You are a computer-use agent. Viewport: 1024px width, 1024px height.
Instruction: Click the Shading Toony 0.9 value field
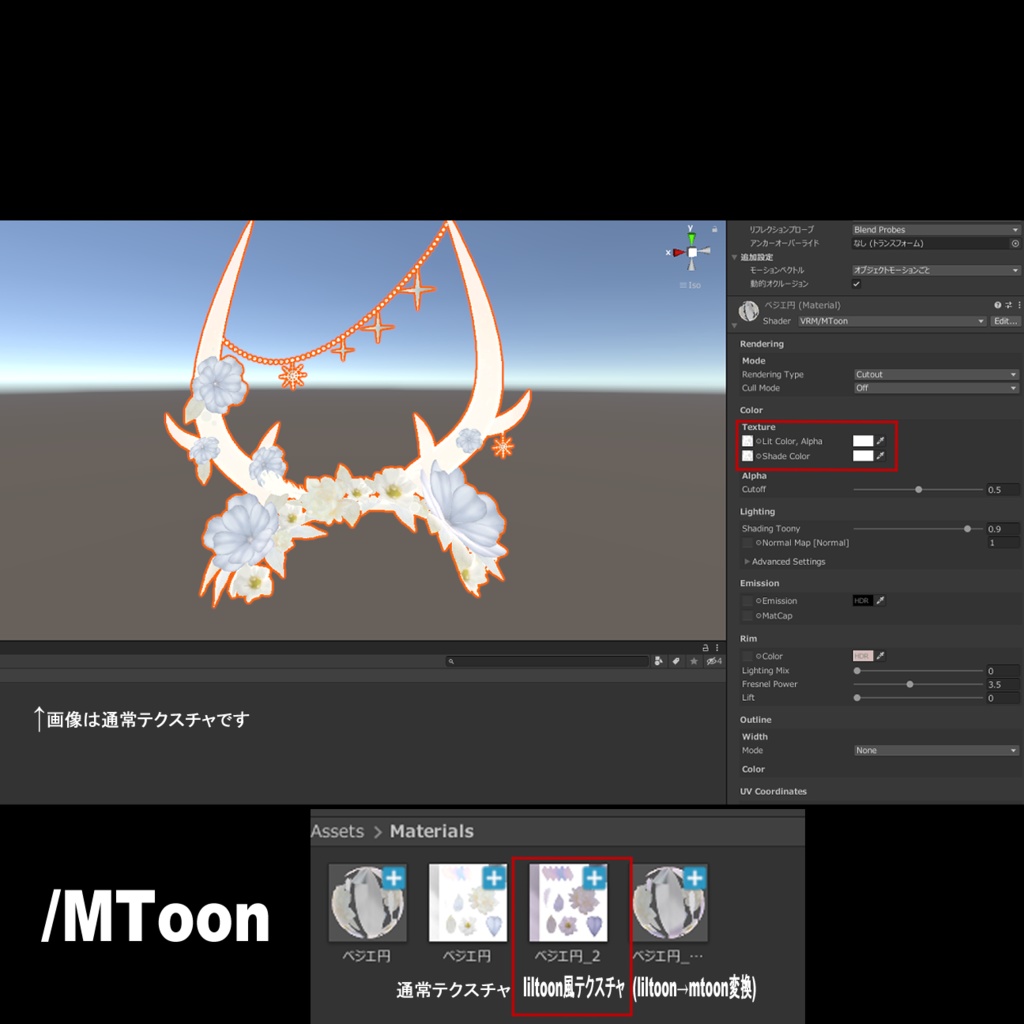[1002, 528]
